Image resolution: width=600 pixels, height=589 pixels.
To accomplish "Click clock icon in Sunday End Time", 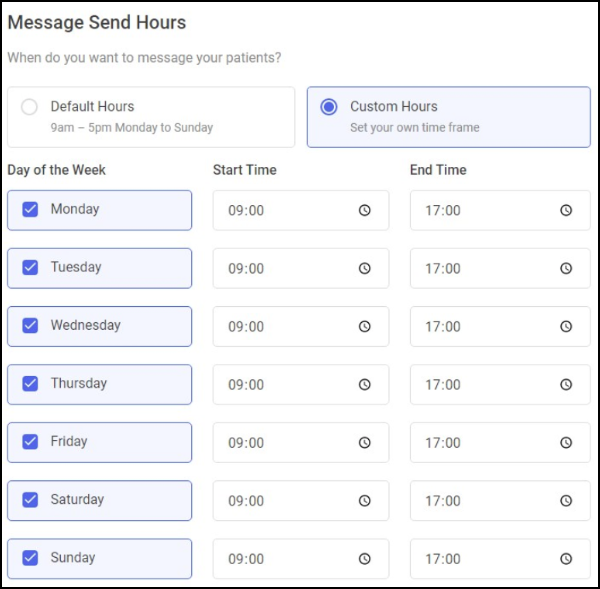I will pos(565,559).
